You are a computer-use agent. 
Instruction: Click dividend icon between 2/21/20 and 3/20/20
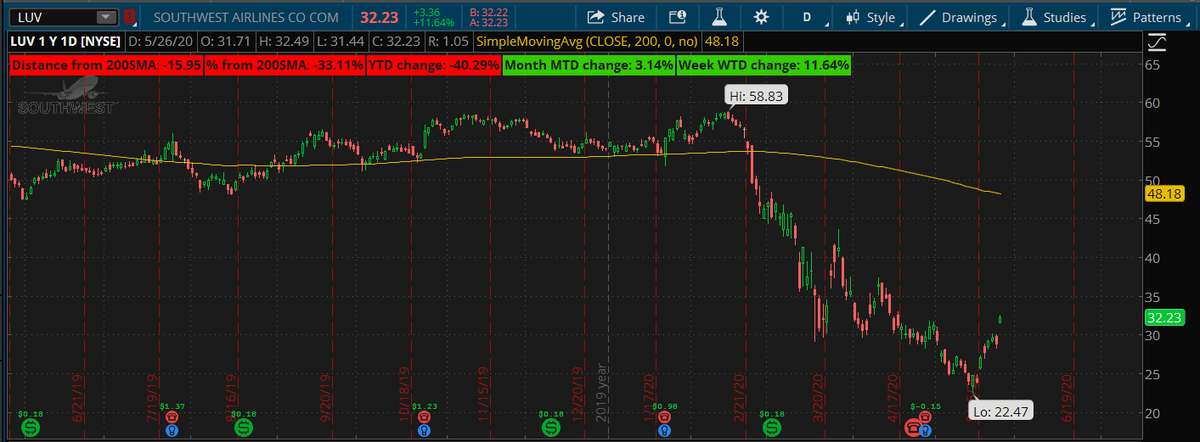point(772,427)
